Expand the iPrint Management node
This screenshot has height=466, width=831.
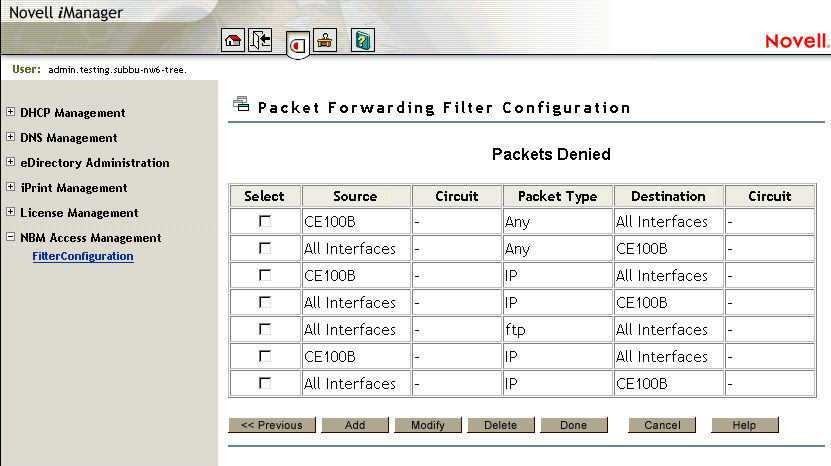point(11,187)
